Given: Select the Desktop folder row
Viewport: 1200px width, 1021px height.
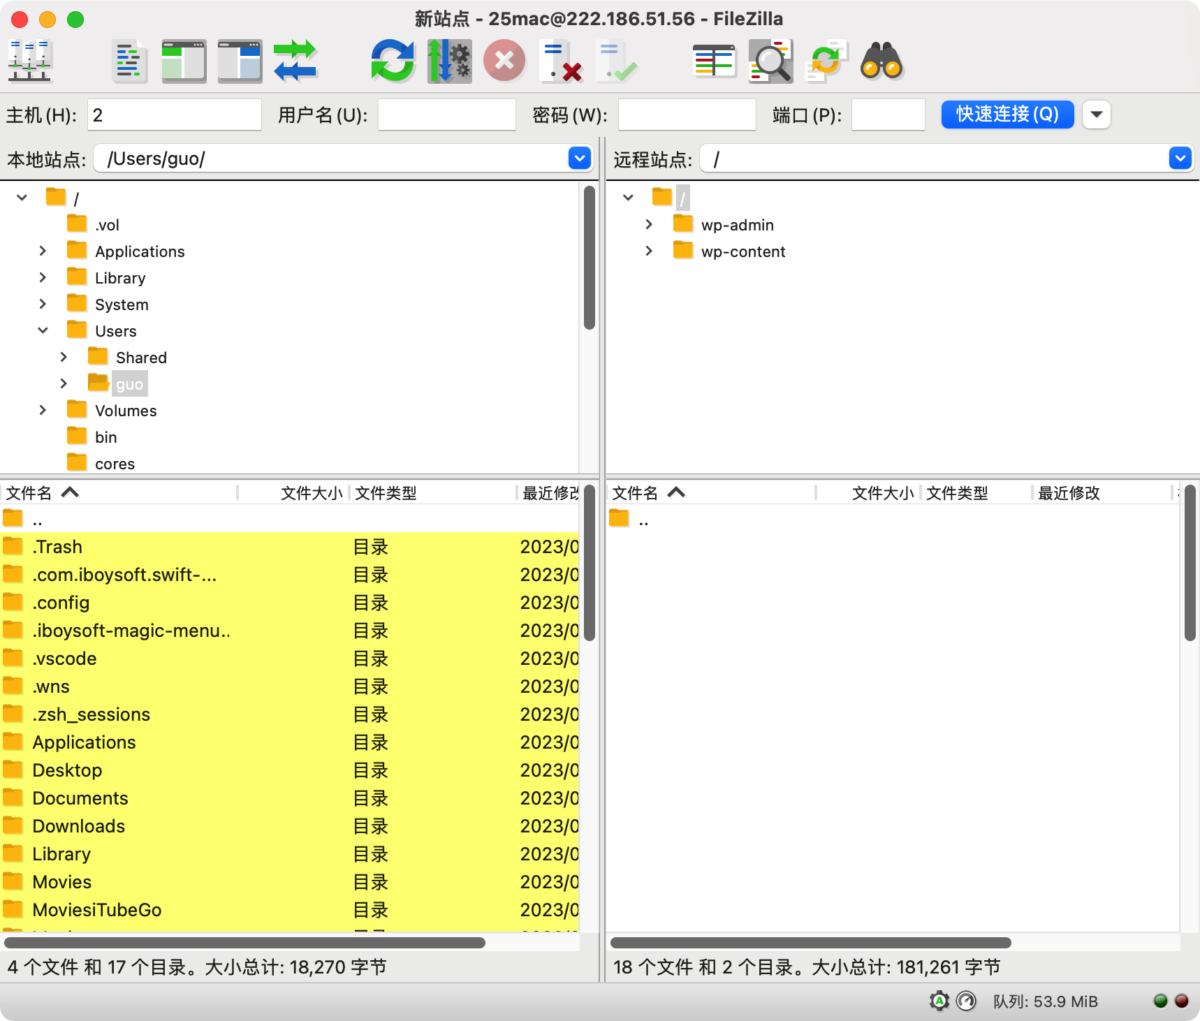Looking at the screenshot, I should pyautogui.click(x=290, y=771).
